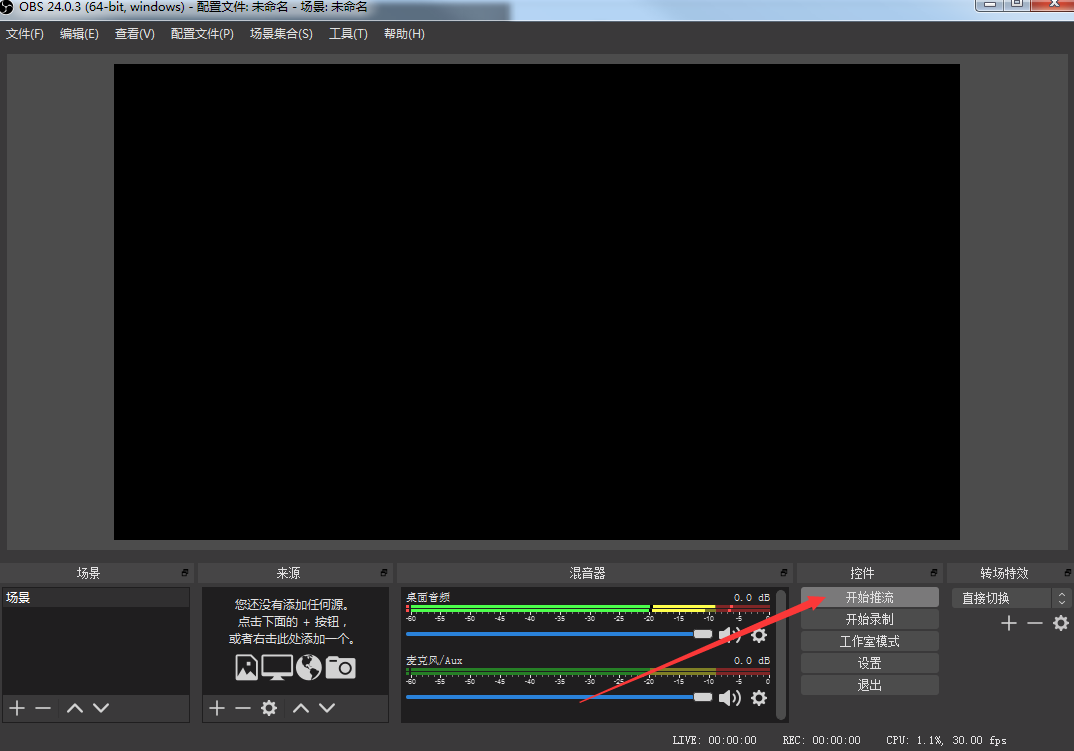Click 退出 to exit OBS

(870, 685)
